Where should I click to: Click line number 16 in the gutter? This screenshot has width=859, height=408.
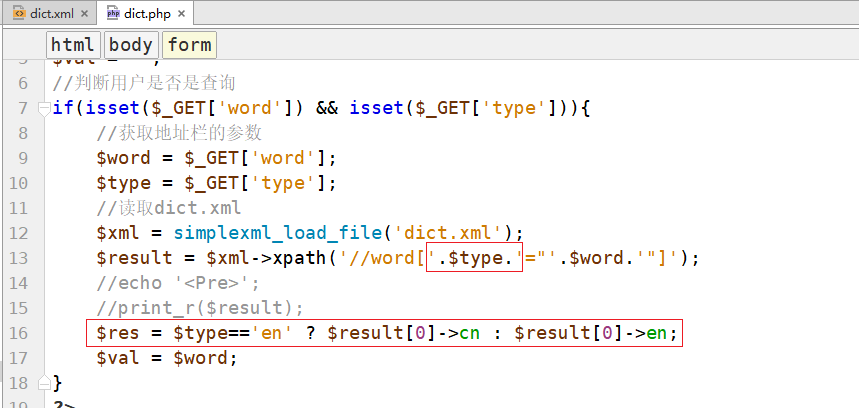pyautogui.click(x=18, y=333)
